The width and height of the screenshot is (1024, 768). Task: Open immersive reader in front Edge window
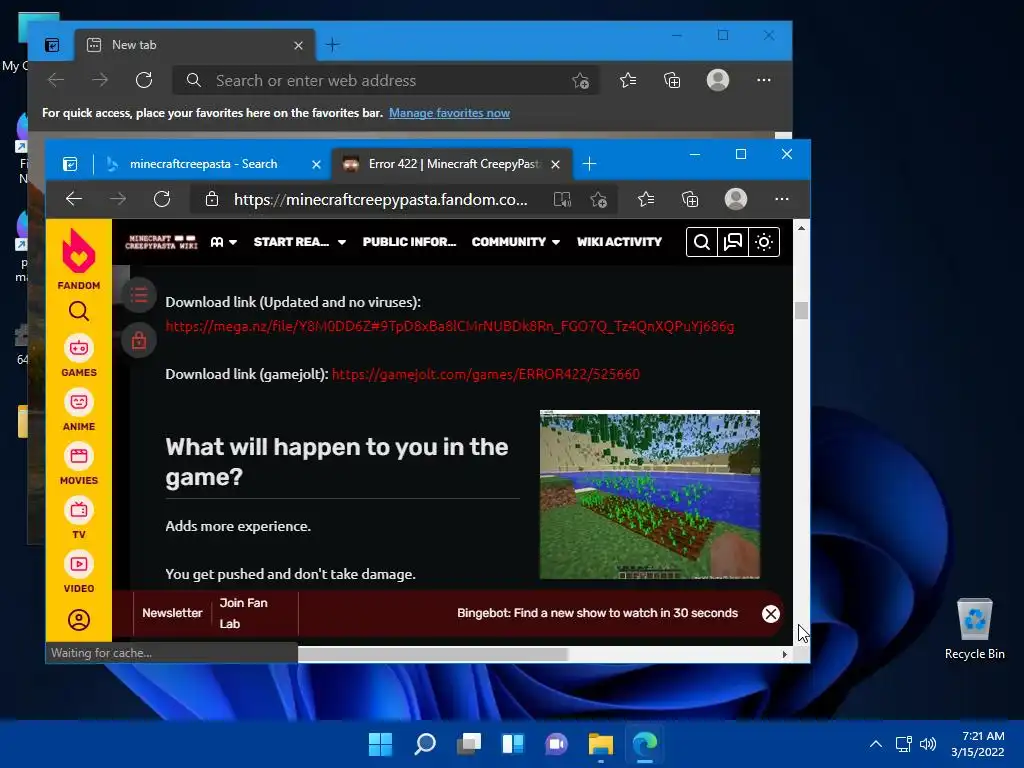tap(562, 199)
